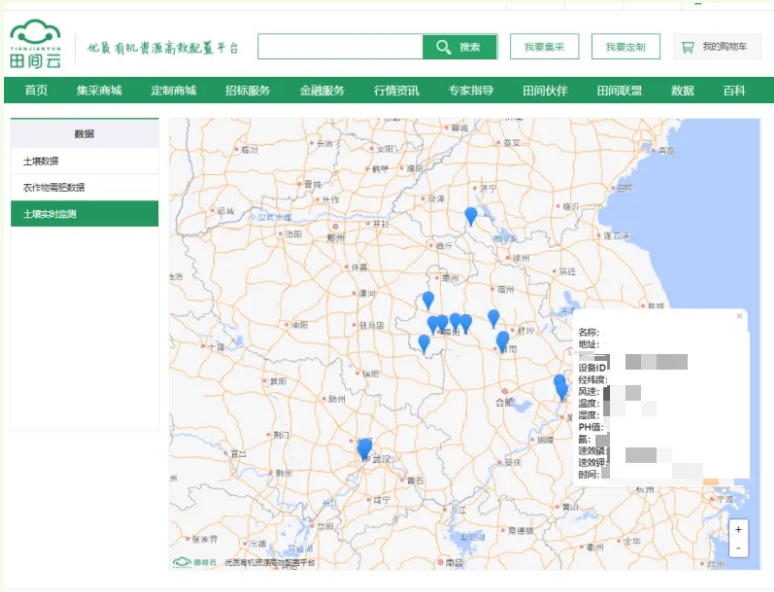Open 集采商城 in the navigation bar
Image resolution: width=774 pixels, height=592 pixels.
[x=99, y=91]
